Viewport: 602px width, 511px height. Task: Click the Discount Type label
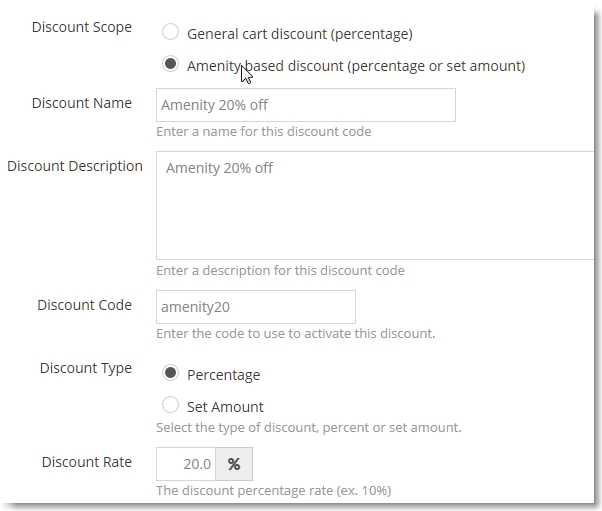click(86, 368)
